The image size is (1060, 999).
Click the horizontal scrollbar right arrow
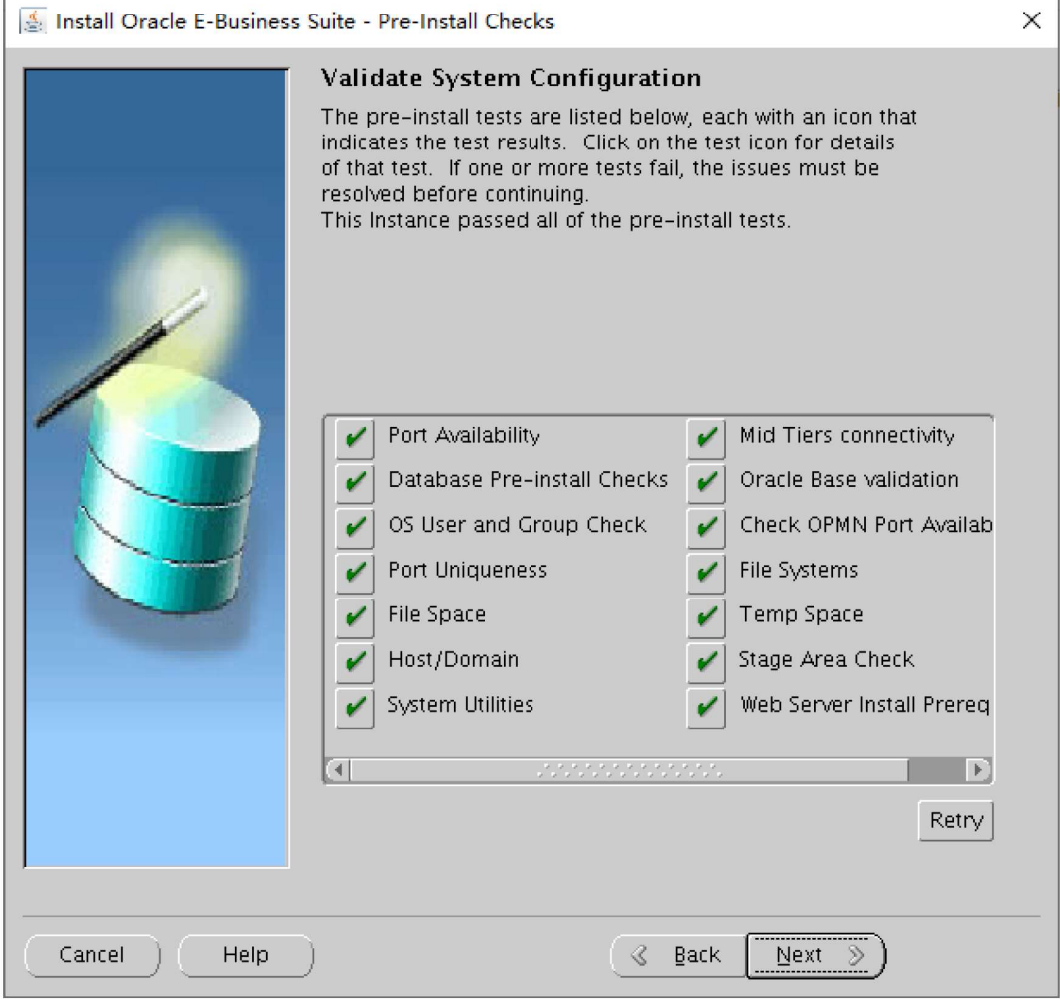coord(978,770)
